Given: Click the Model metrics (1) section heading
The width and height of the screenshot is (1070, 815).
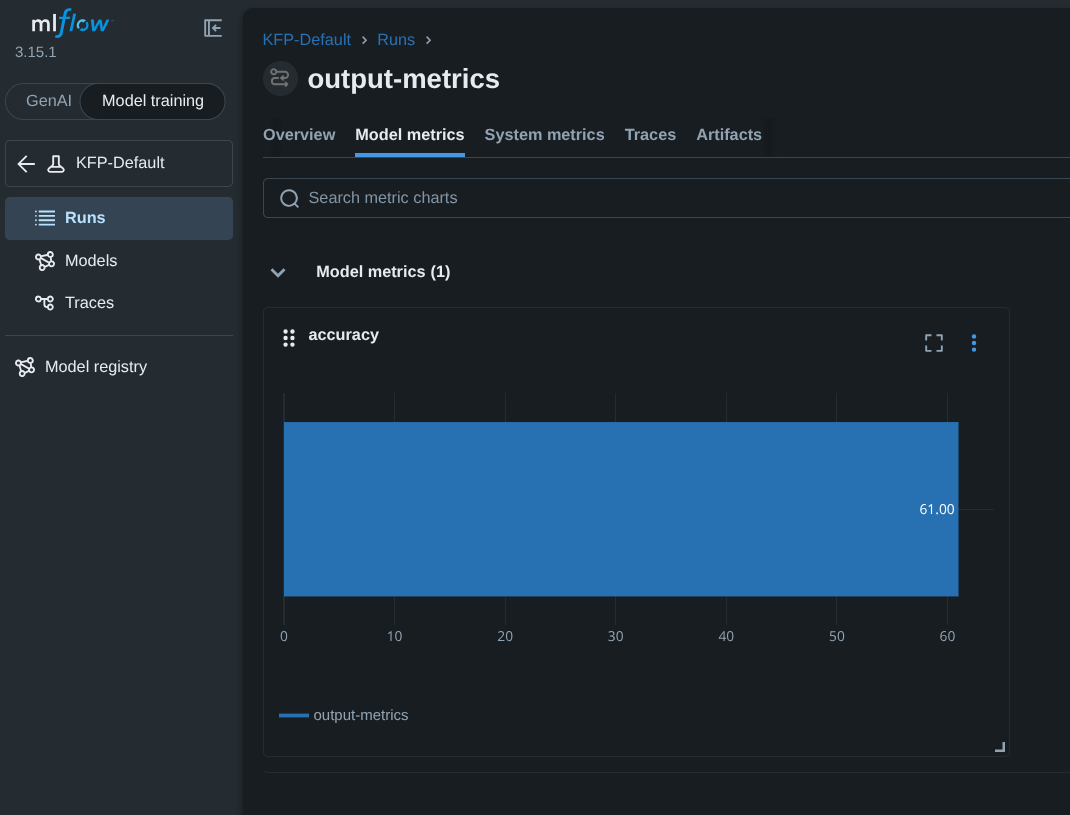Looking at the screenshot, I should [383, 272].
